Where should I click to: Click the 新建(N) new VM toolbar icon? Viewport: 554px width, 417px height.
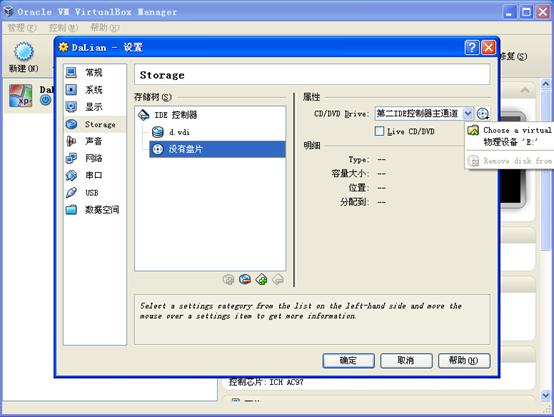click(24, 57)
